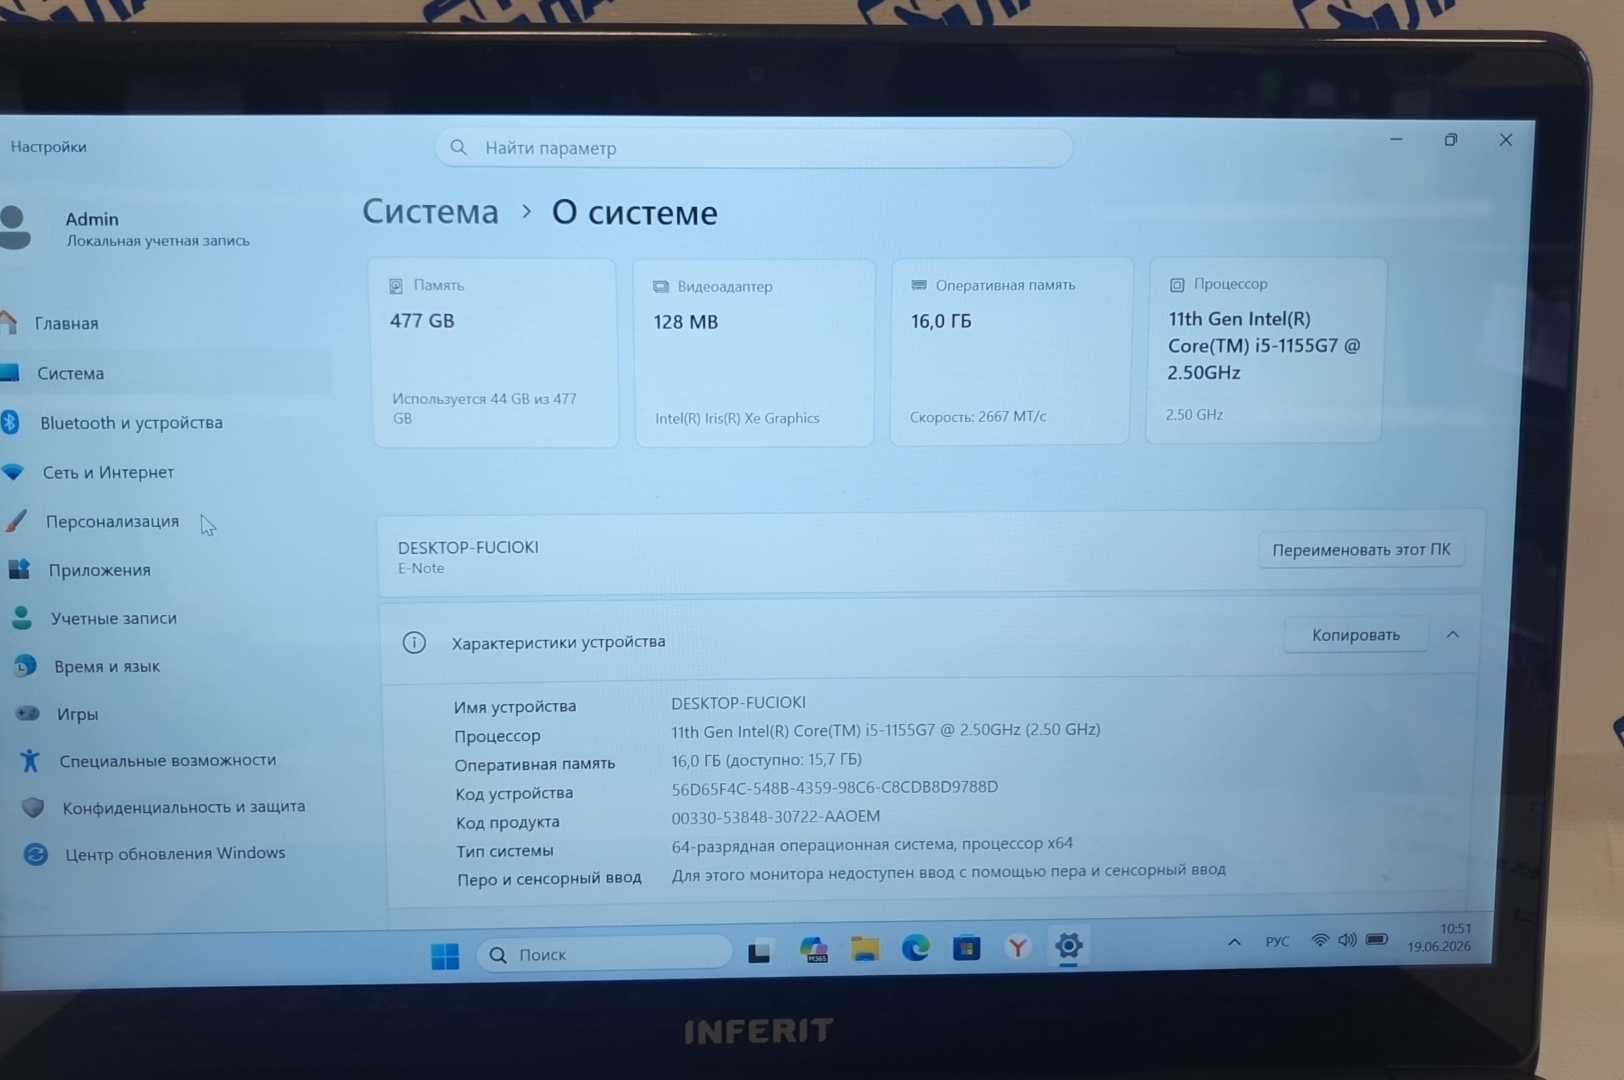
Task: Collapse the Характеристики устройства section
Action: tap(1453, 635)
